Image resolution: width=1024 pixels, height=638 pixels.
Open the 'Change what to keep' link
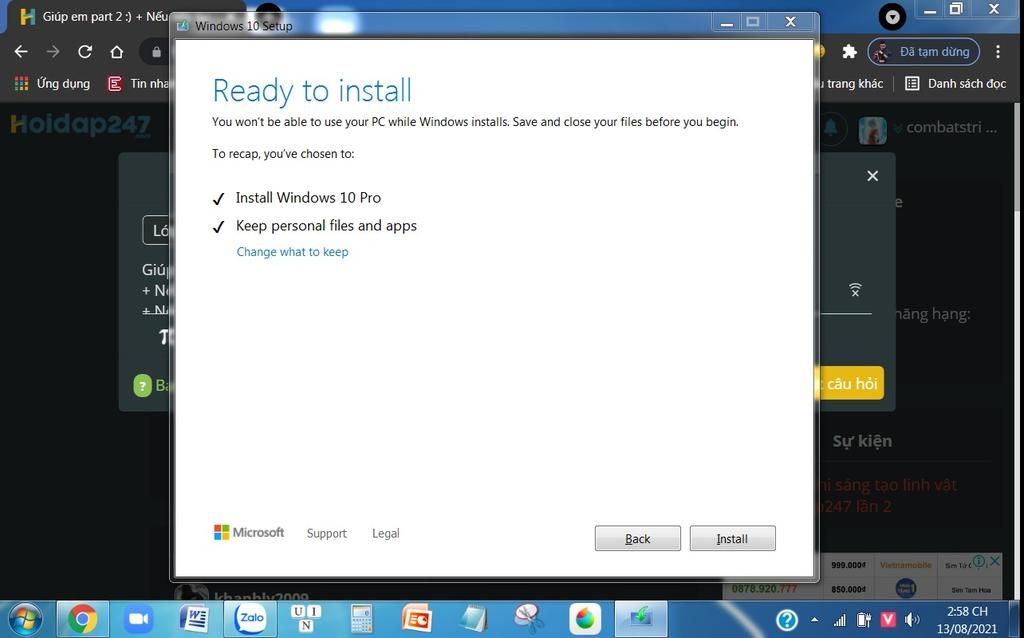[x=292, y=252]
